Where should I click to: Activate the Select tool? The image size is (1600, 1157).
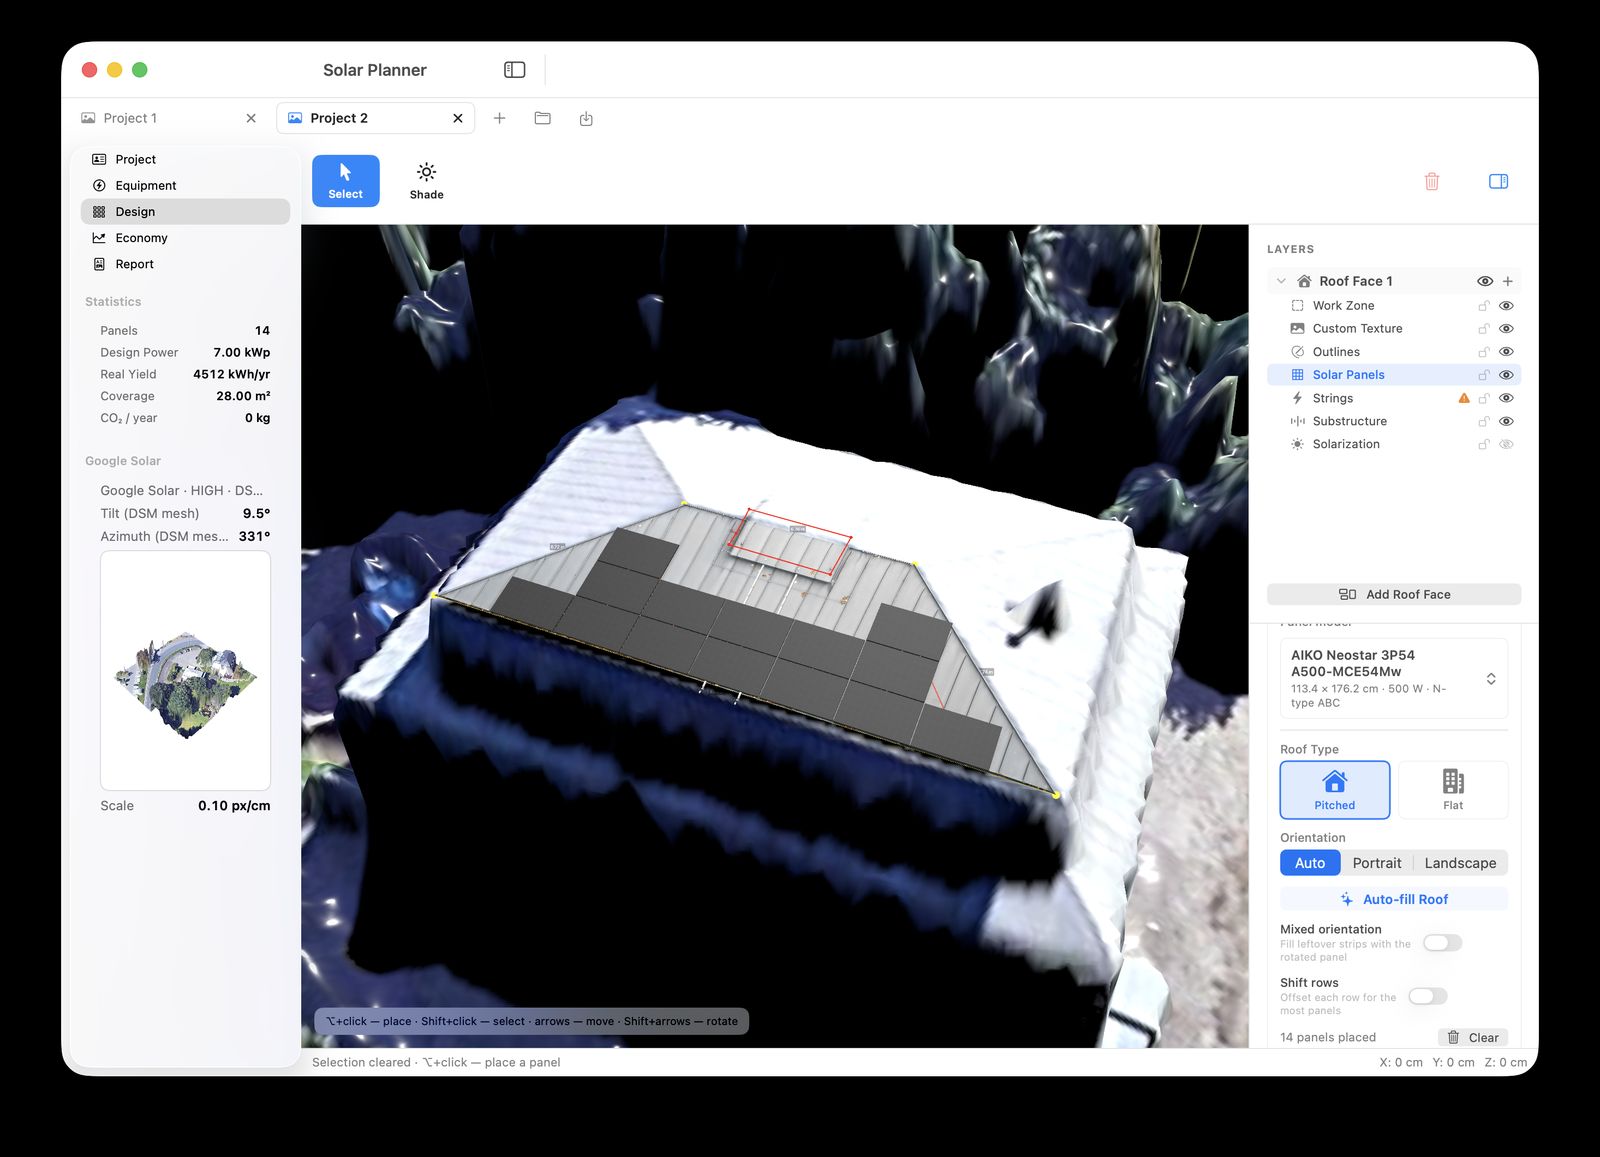[x=345, y=181]
